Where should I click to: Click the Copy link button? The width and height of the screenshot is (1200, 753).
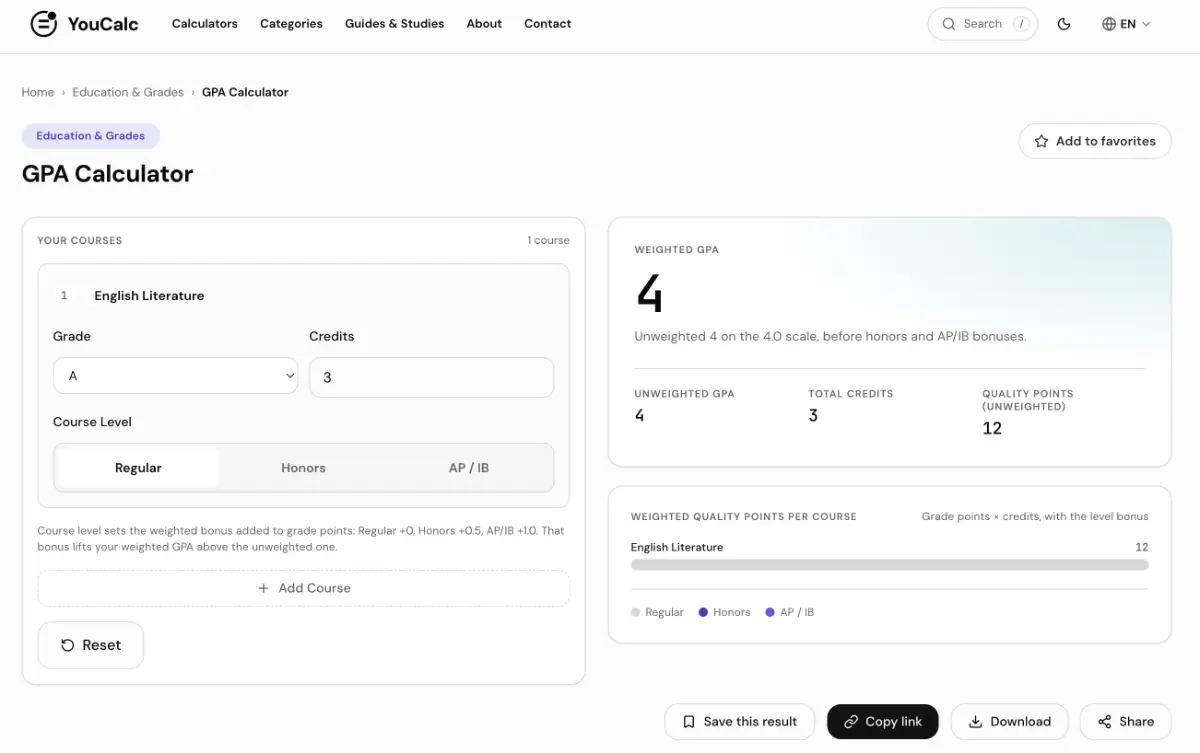coord(883,721)
